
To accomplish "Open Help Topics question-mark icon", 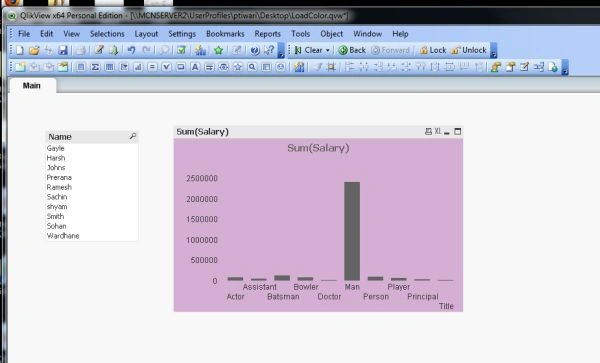I will click(254, 50).
